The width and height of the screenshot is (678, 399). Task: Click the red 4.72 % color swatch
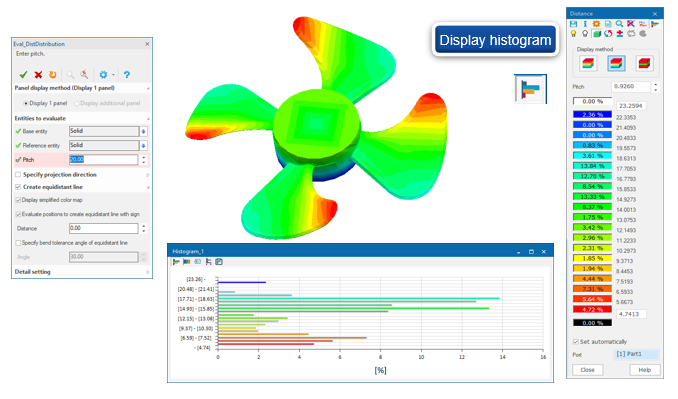(592, 310)
